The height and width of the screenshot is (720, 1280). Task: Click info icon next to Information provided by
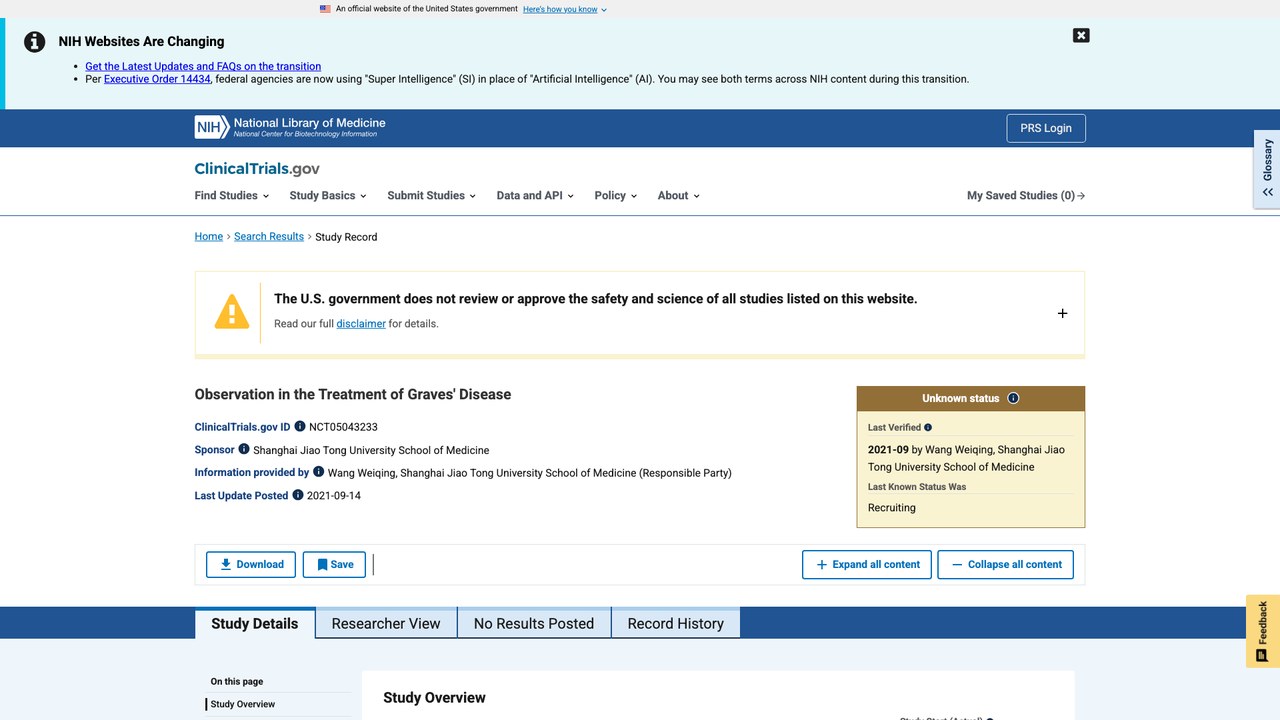(x=319, y=472)
